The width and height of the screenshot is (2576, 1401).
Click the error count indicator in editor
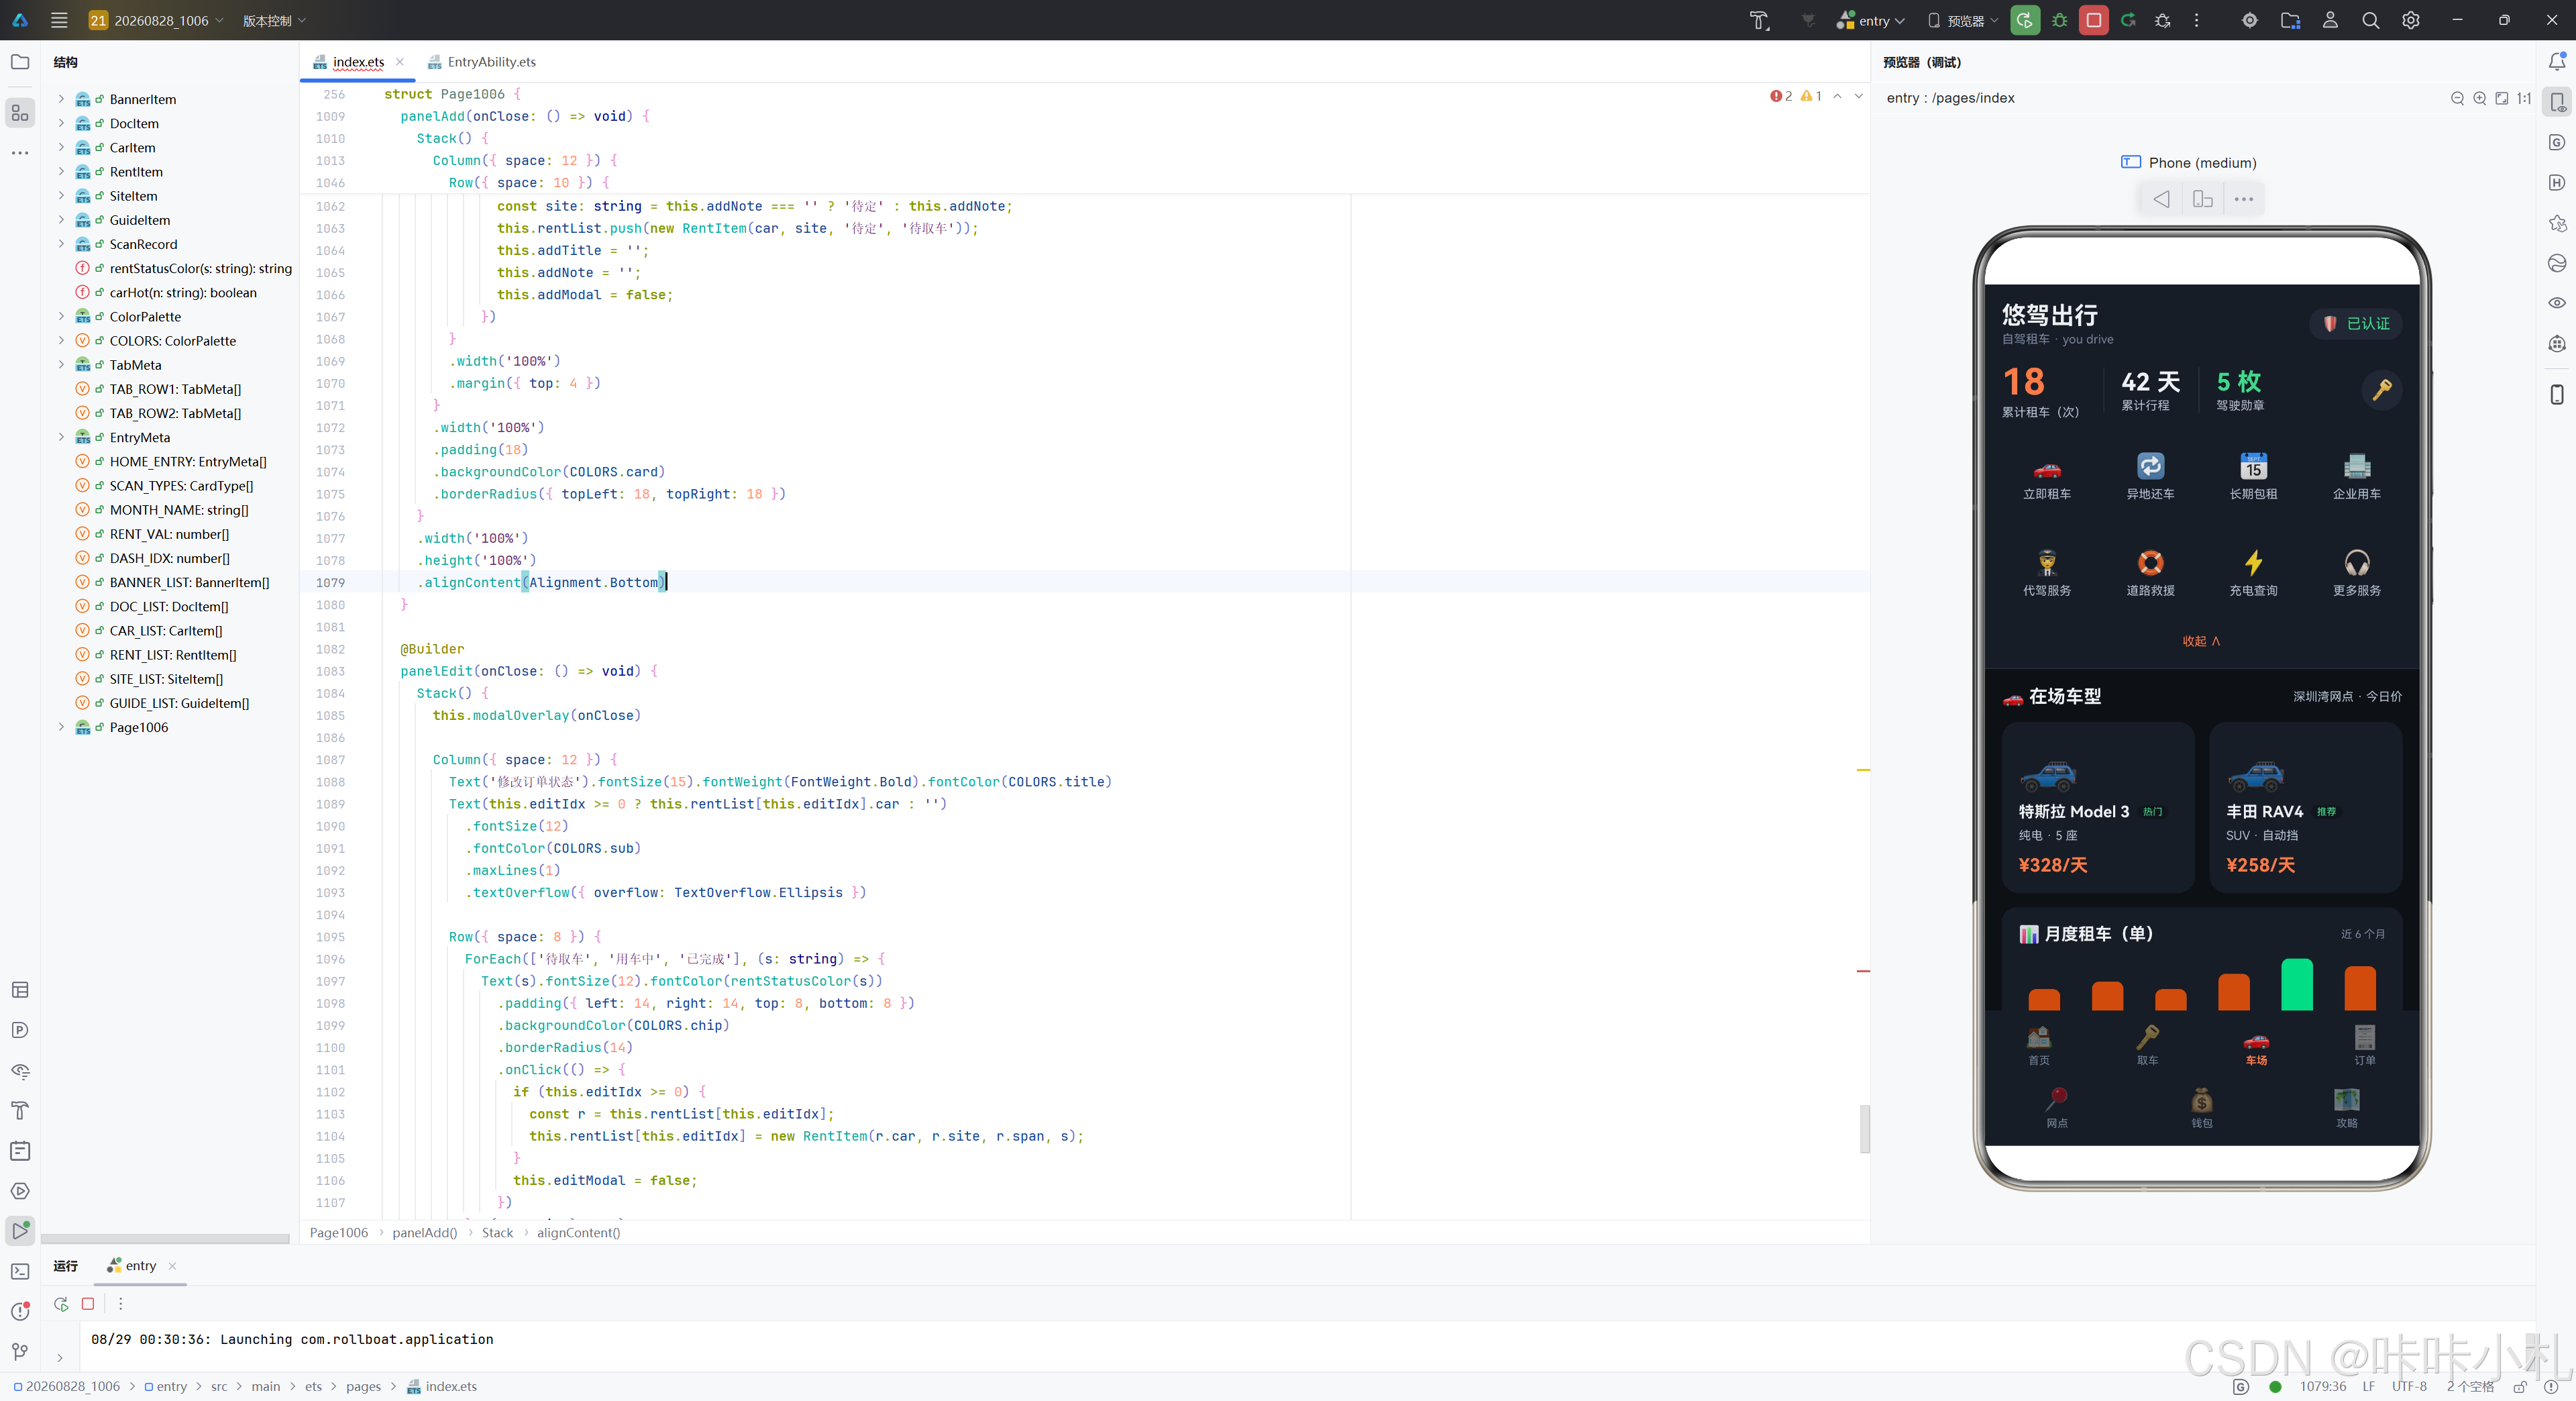click(x=1781, y=96)
